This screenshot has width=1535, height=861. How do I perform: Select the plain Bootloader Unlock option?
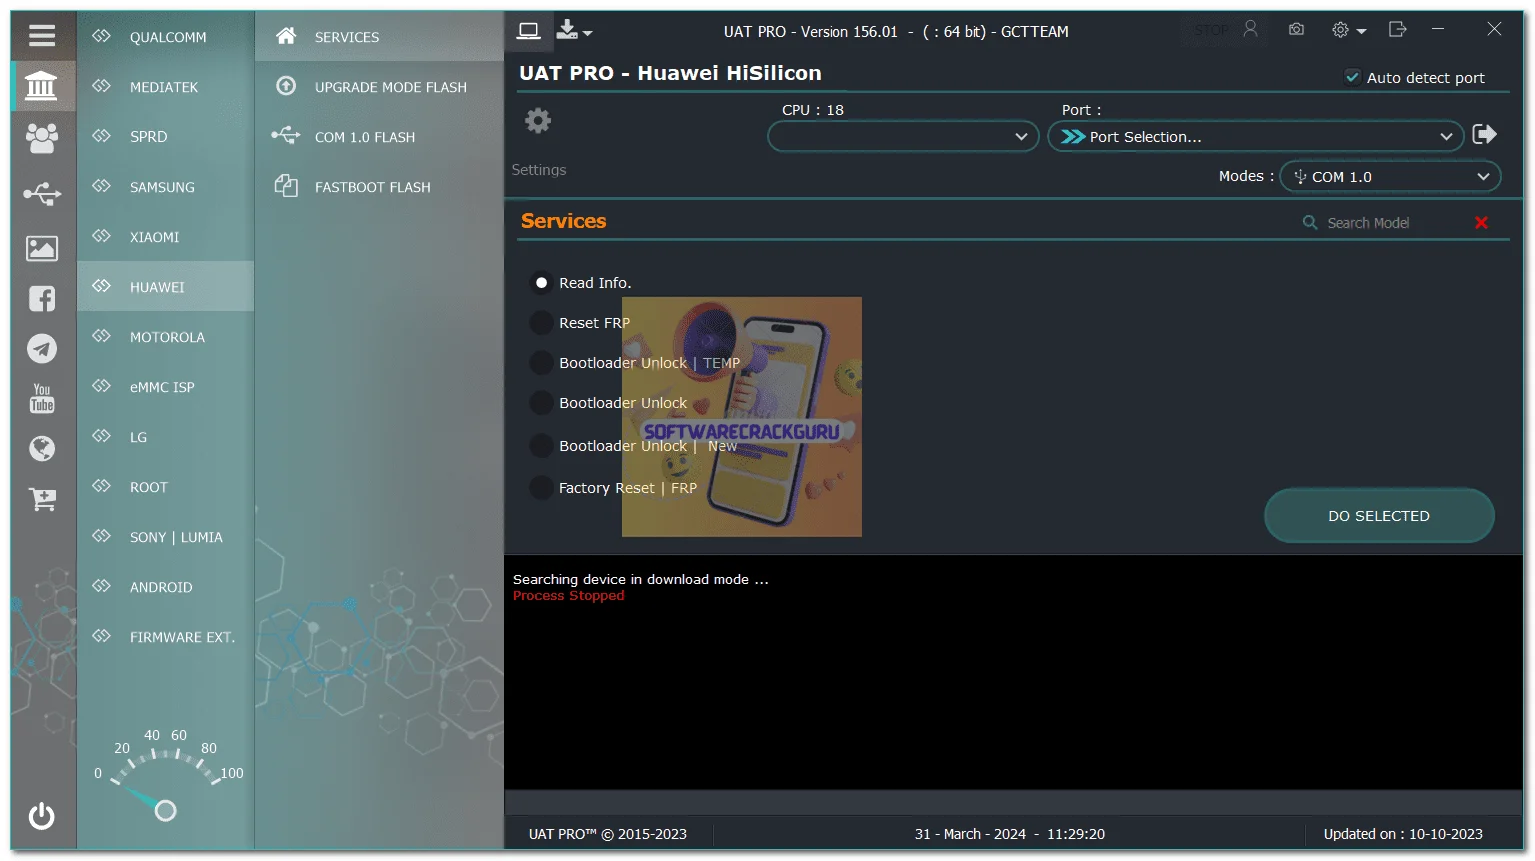tap(541, 403)
